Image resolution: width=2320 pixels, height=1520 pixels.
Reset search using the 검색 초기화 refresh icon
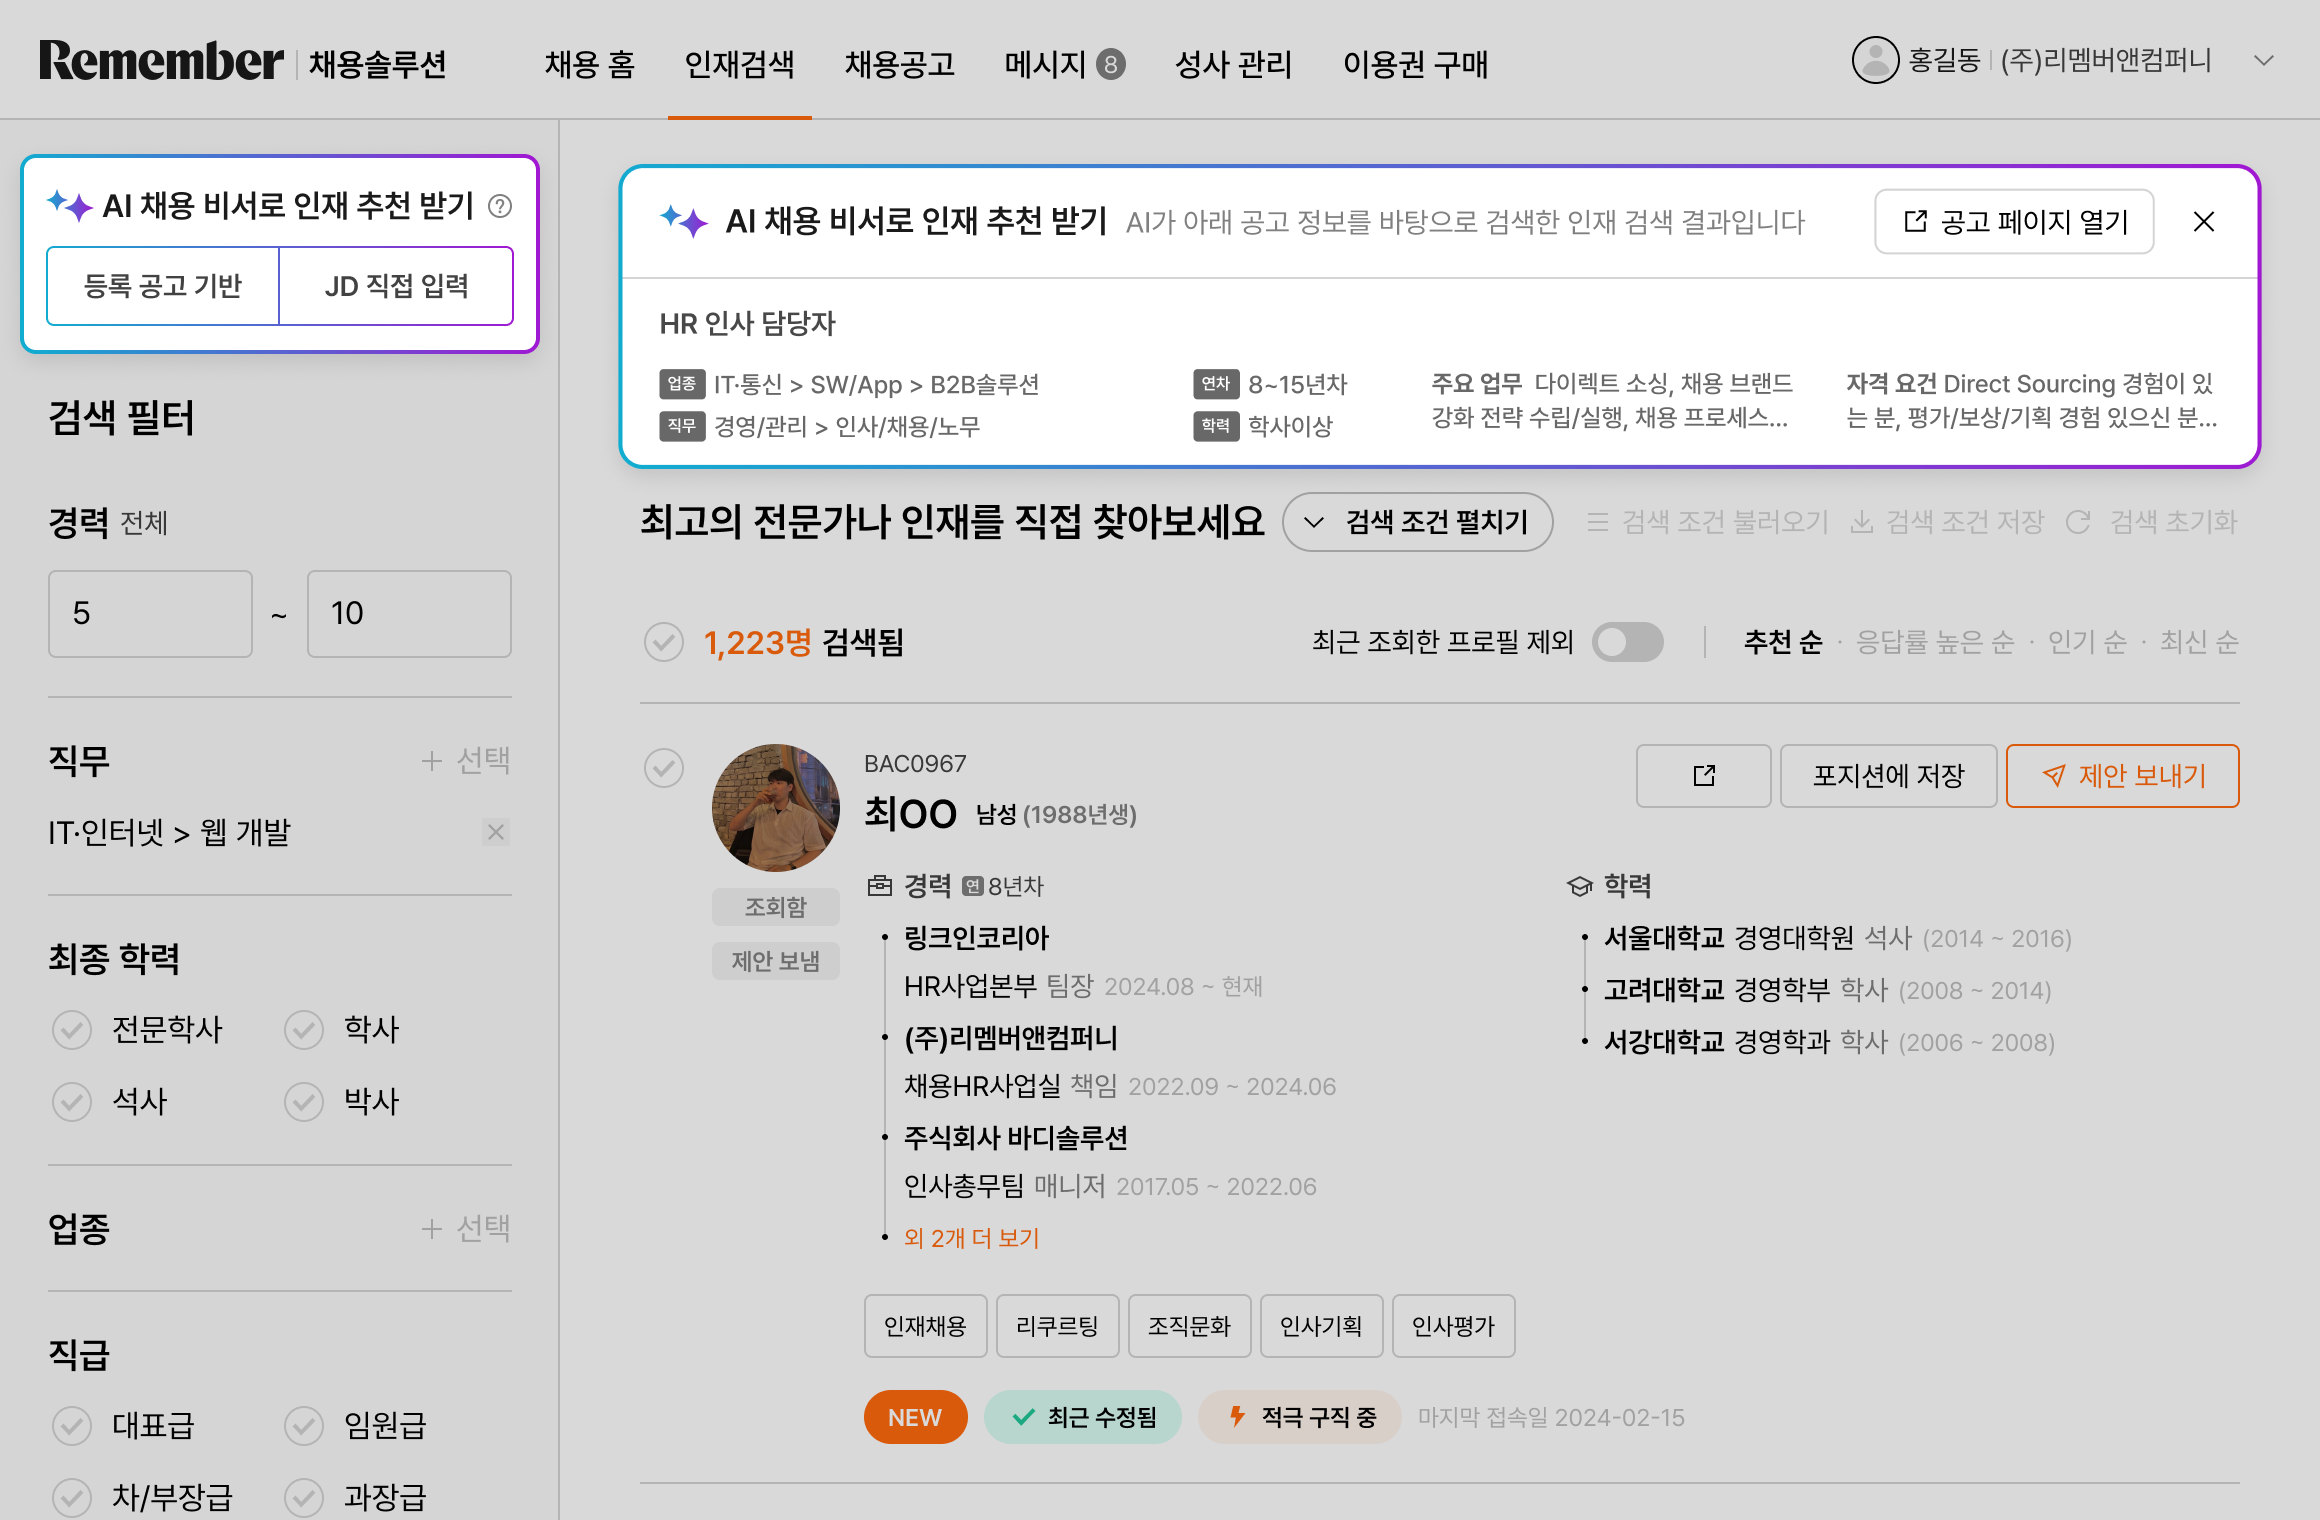(x=2078, y=521)
